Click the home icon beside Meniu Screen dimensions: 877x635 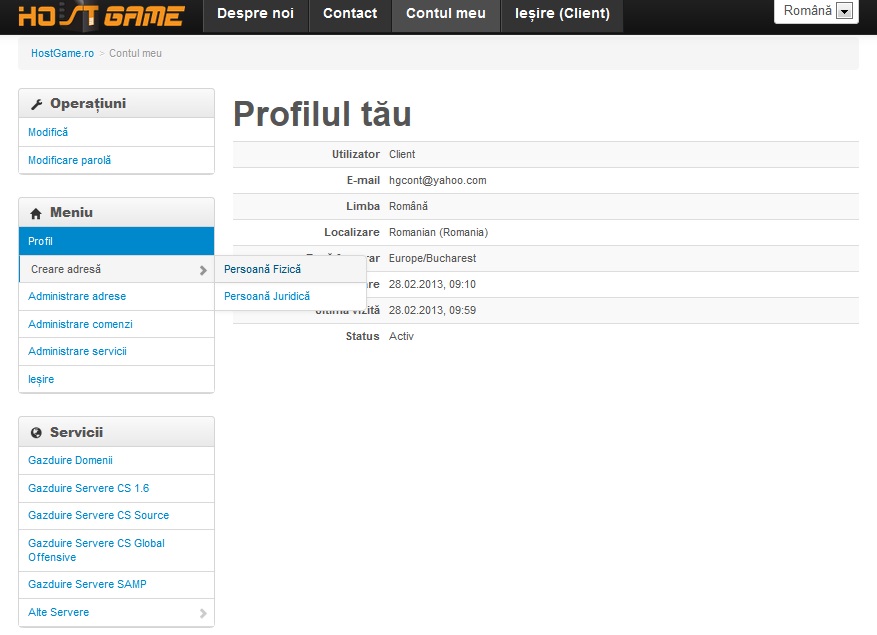coord(36,213)
